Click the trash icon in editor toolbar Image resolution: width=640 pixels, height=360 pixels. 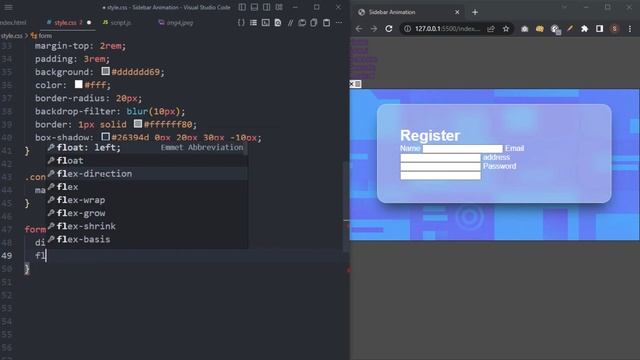click(327, 22)
